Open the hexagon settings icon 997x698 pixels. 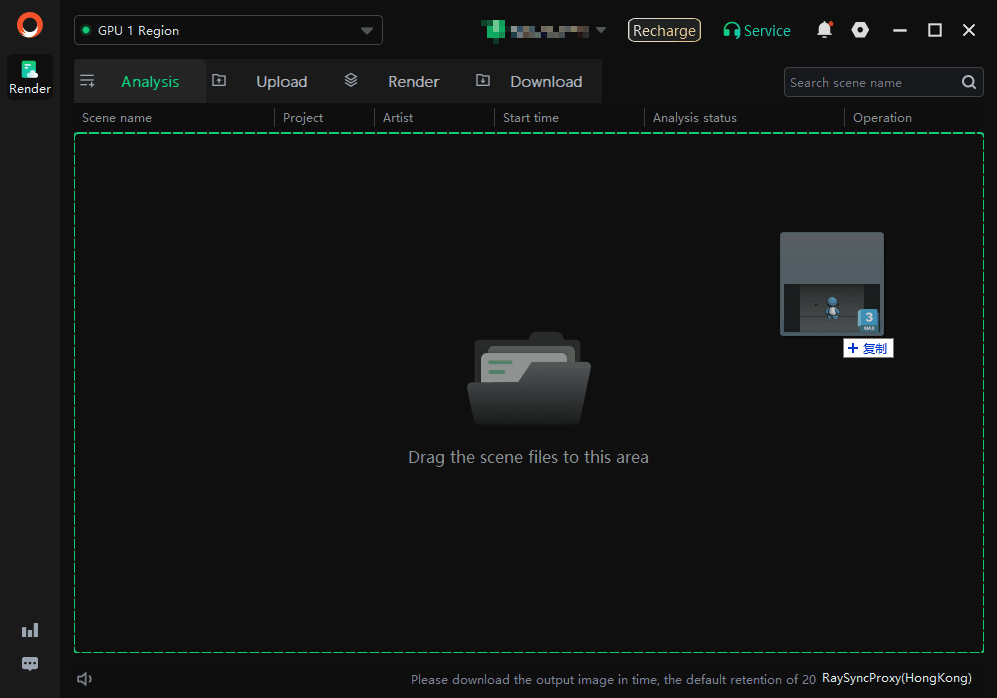click(860, 30)
